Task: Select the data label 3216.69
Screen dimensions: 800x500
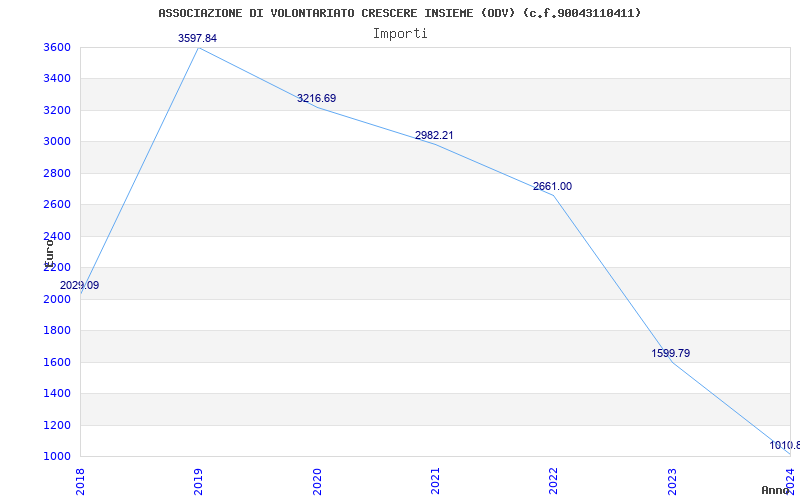Action: point(316,98)
